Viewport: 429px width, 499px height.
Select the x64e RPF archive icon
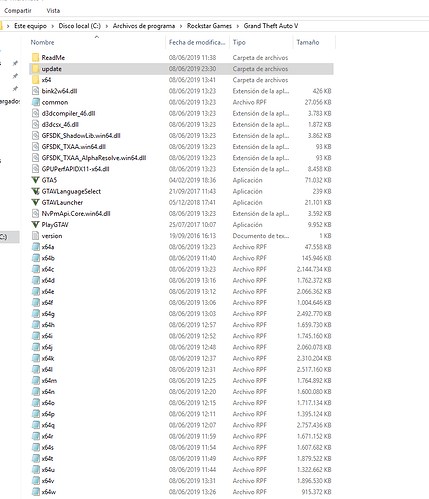pos(36,291)
